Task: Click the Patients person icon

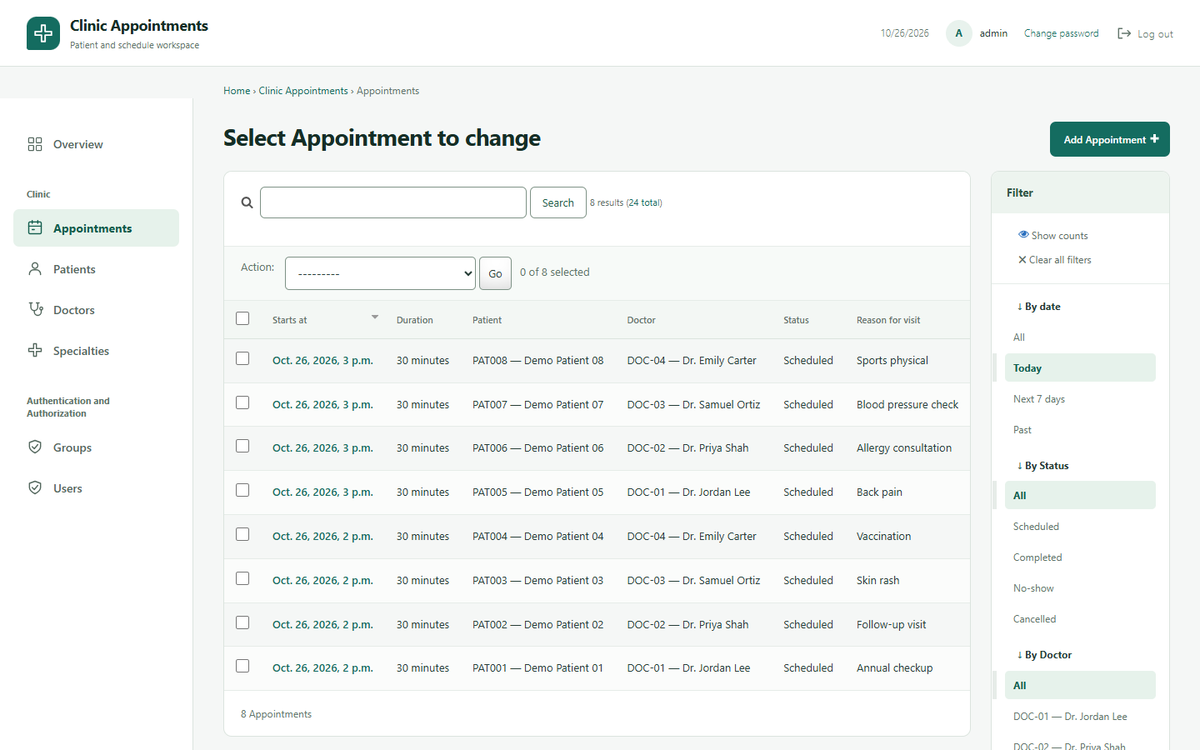Action: [x=35, y=269]
